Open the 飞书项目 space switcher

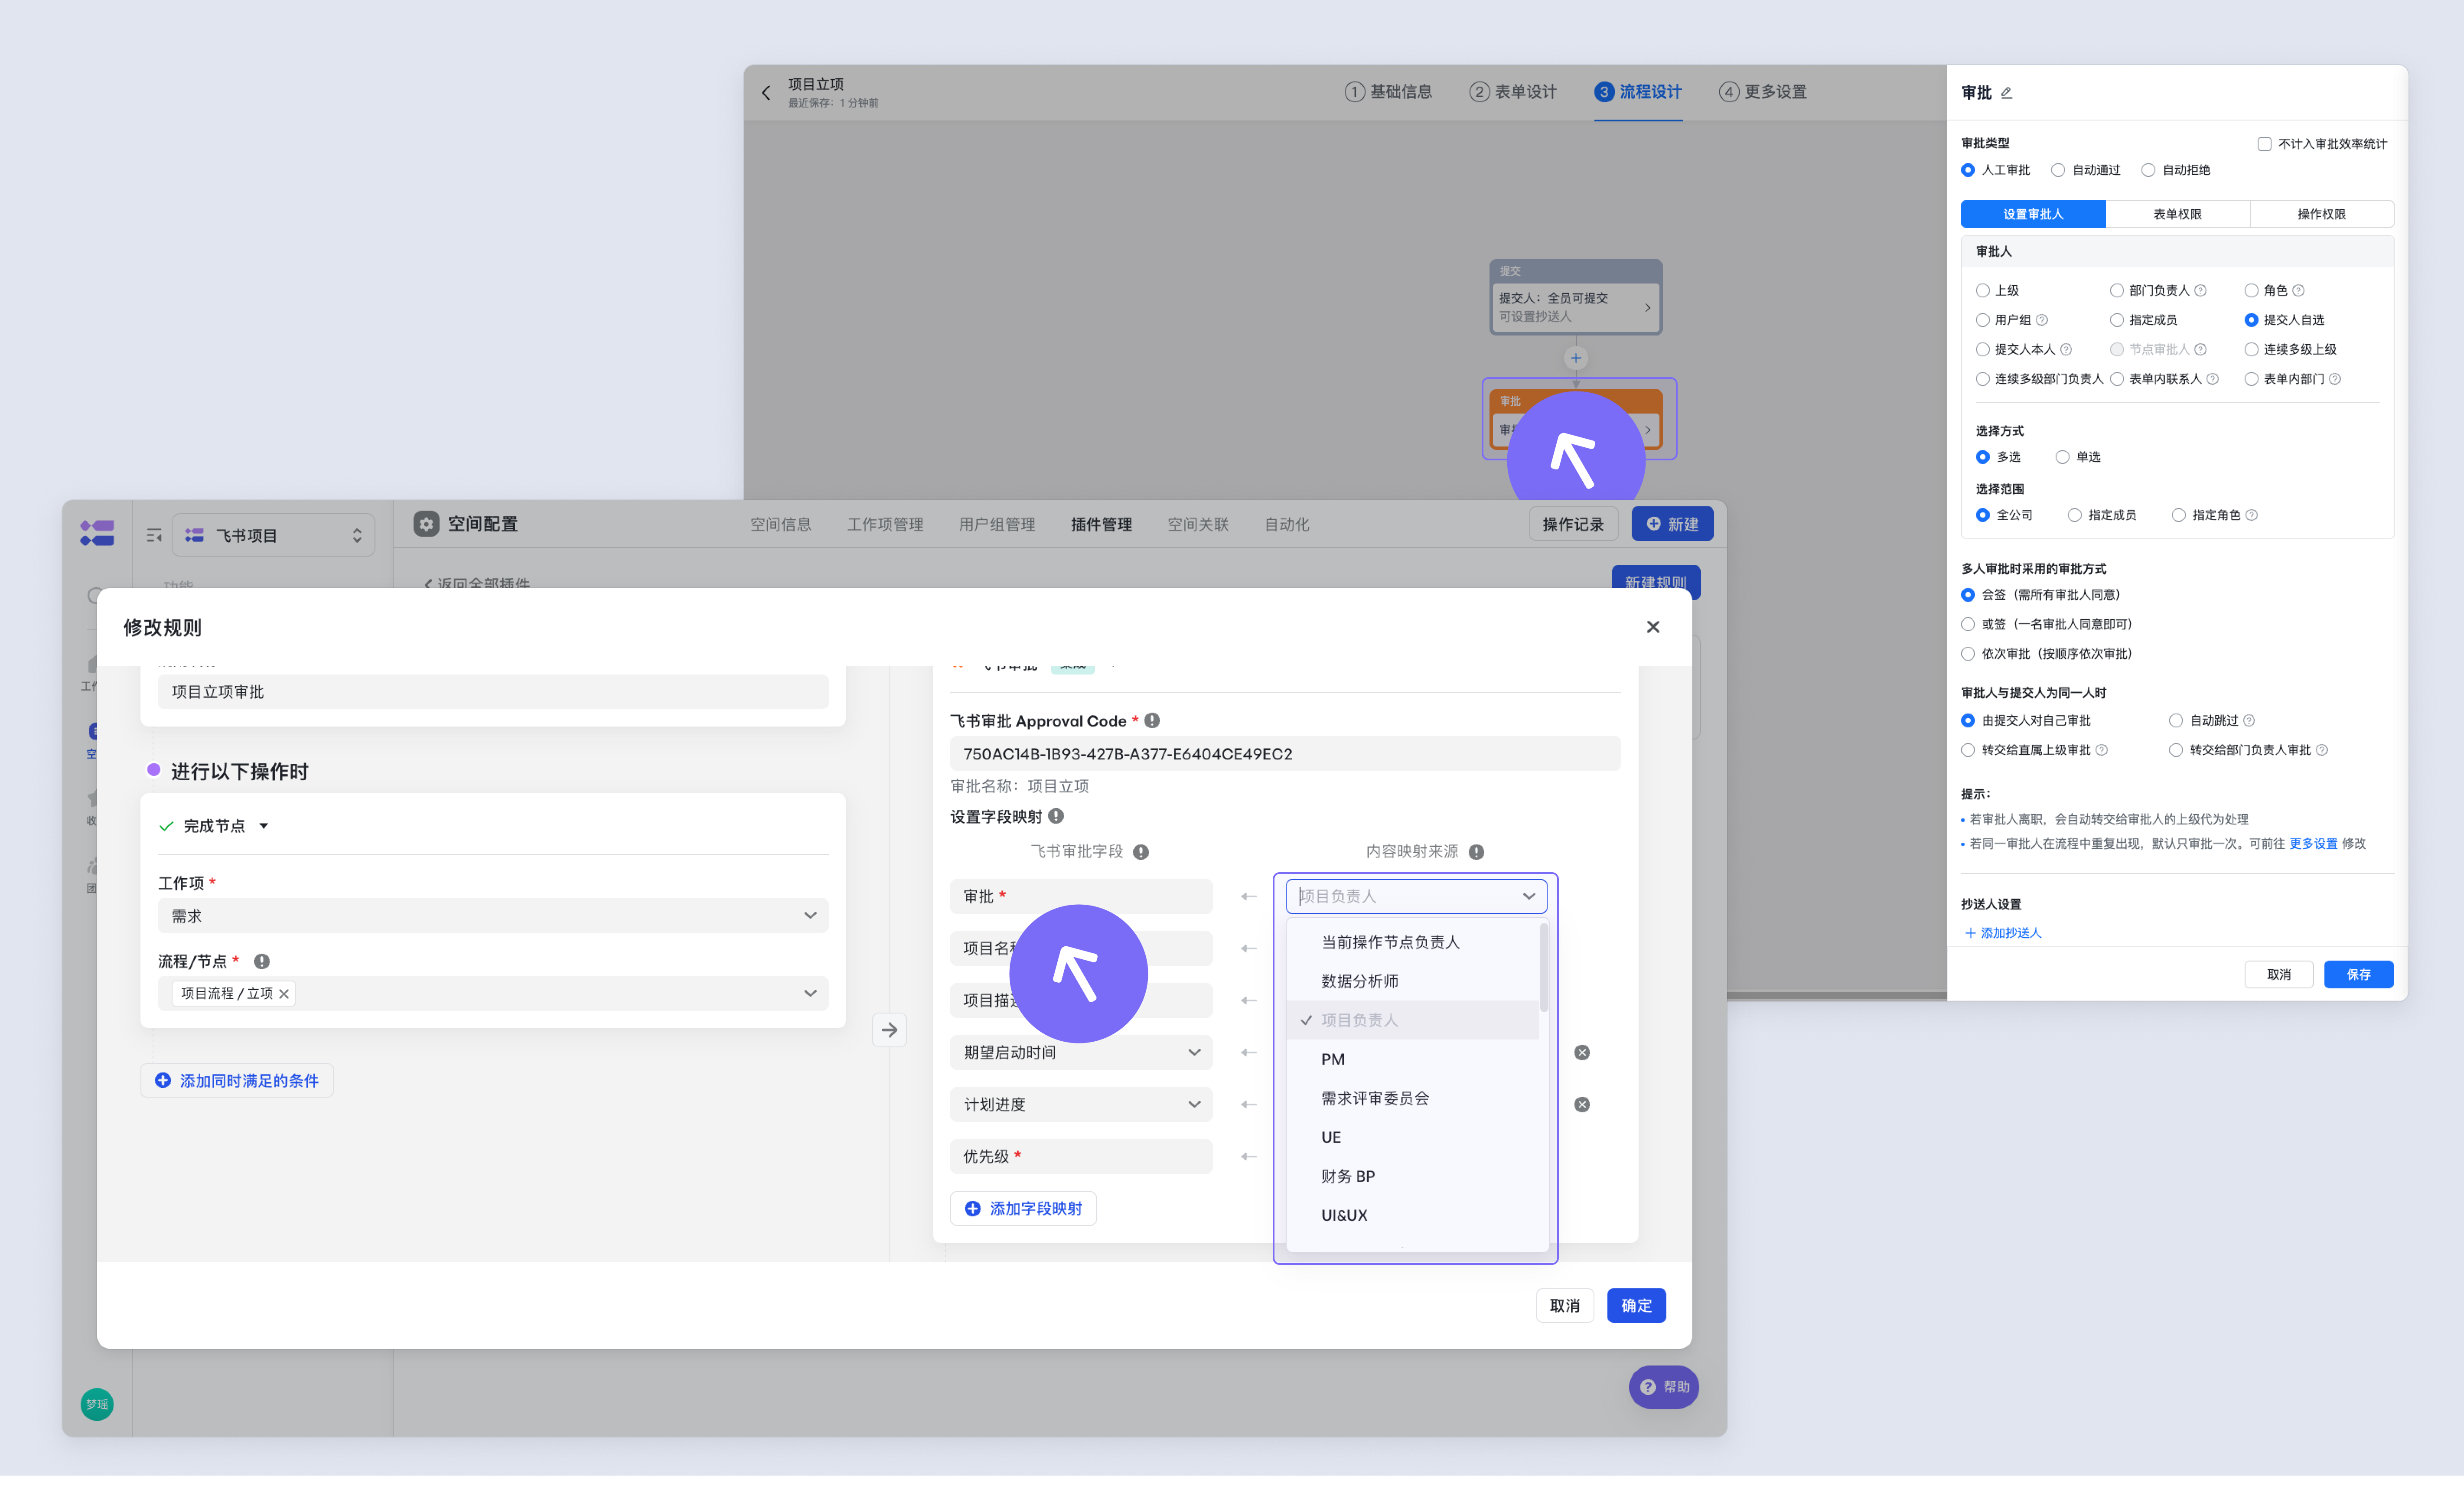(x=274, y=535)
